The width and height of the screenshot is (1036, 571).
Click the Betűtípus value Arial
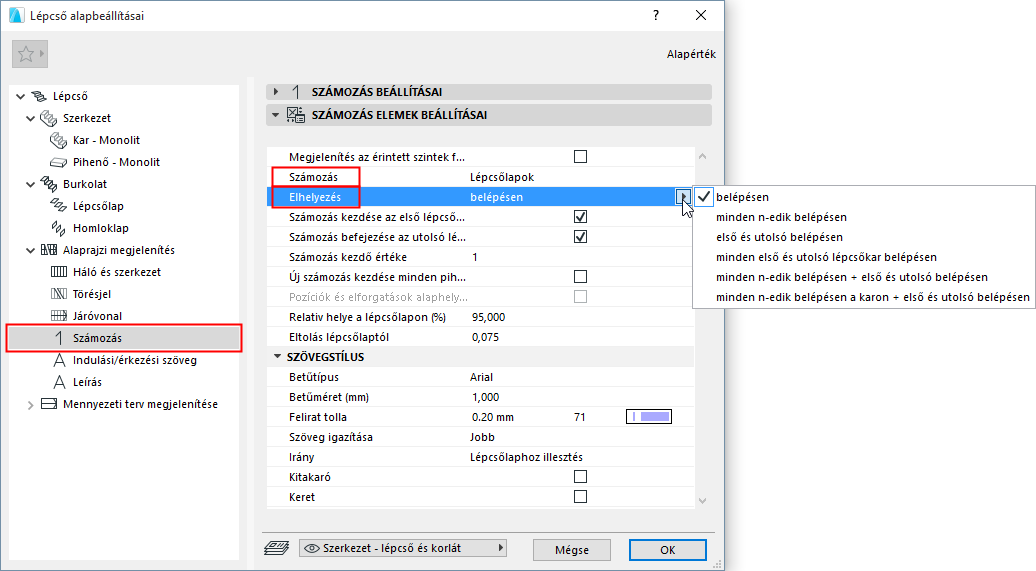coord(481,377)
